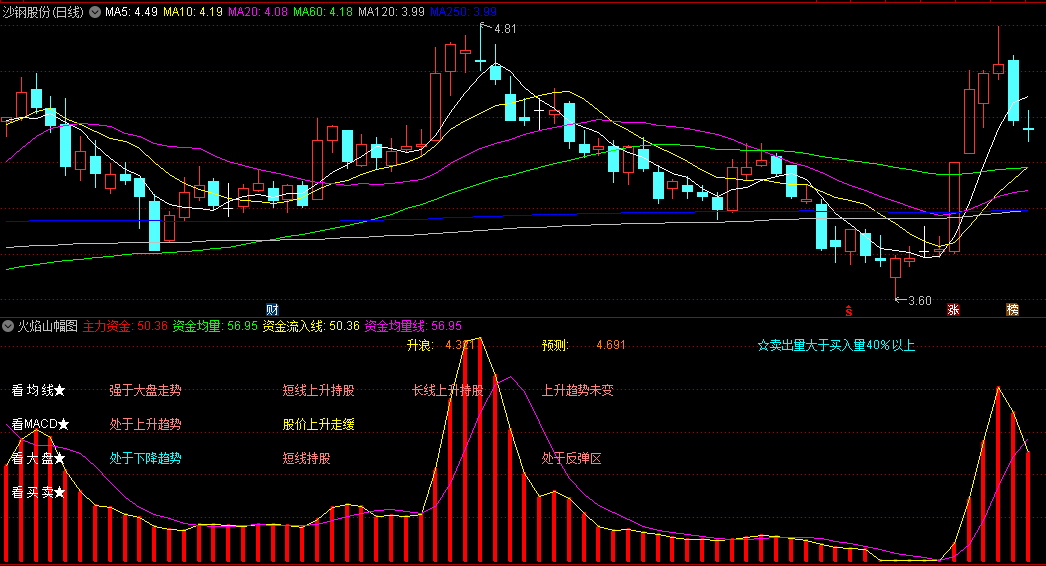Click the 看大盘★ row label
Image resolution: width=1046 pixels, height=566 pixels.
coord(39,459)
